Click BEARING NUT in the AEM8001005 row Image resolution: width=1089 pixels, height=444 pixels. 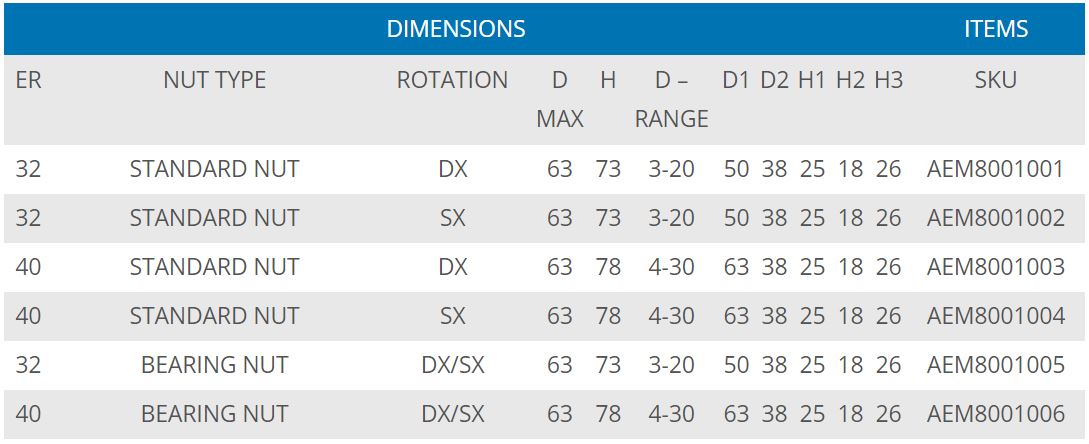[x=214, y=365]
